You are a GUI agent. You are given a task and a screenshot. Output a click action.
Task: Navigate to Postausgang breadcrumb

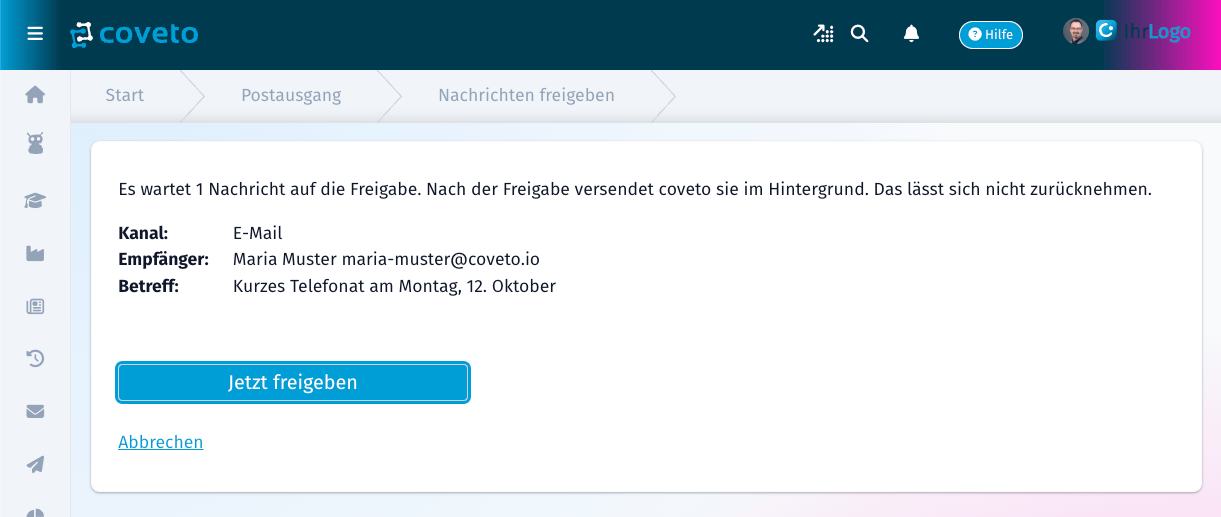tap(291, 96)
